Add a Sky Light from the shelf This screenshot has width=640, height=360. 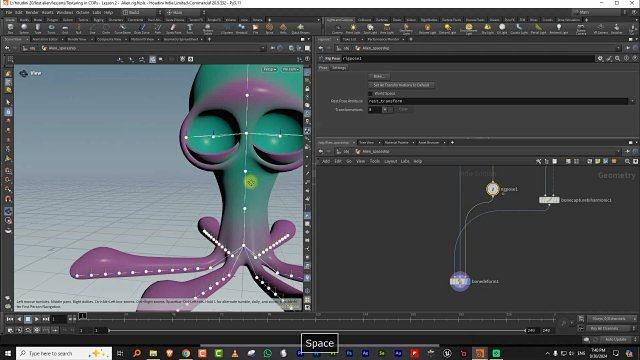[x=487, y=29]
